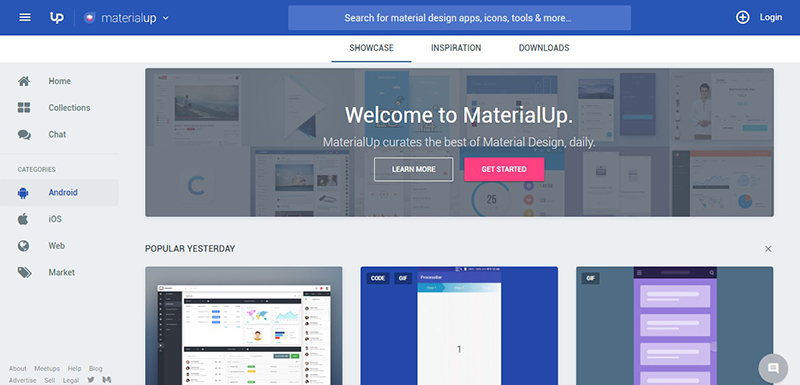Expand the materialup site switcher chevron

pos(165,18)
